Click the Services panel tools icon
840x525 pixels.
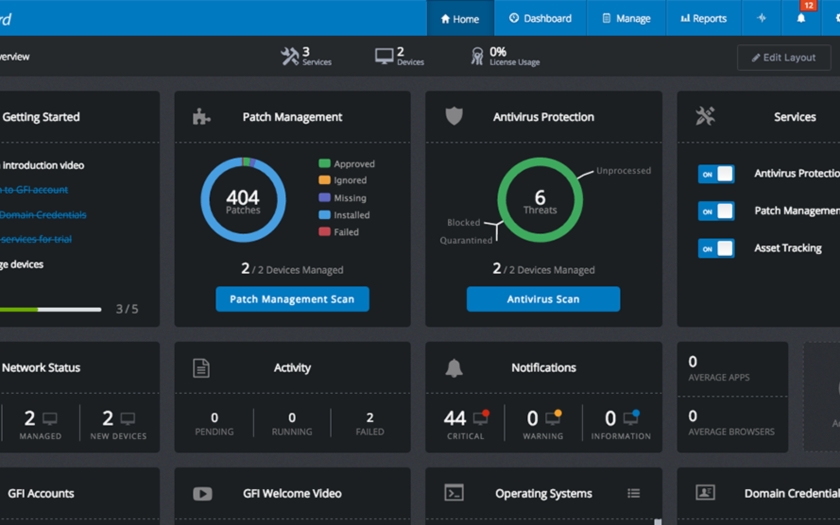(705, 116)
